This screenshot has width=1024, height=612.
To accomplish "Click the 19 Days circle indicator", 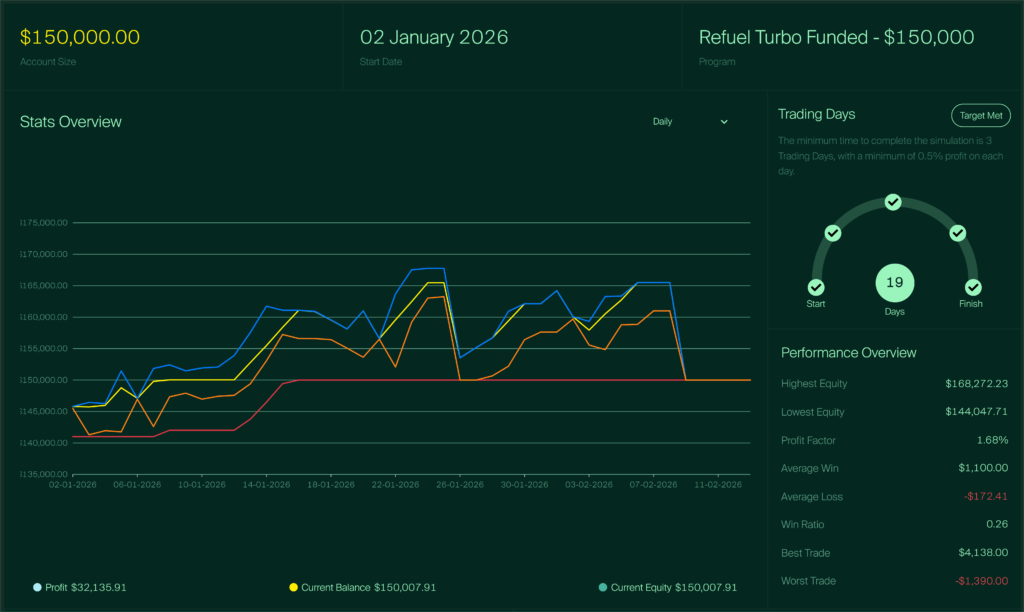I will coord(894,283).
